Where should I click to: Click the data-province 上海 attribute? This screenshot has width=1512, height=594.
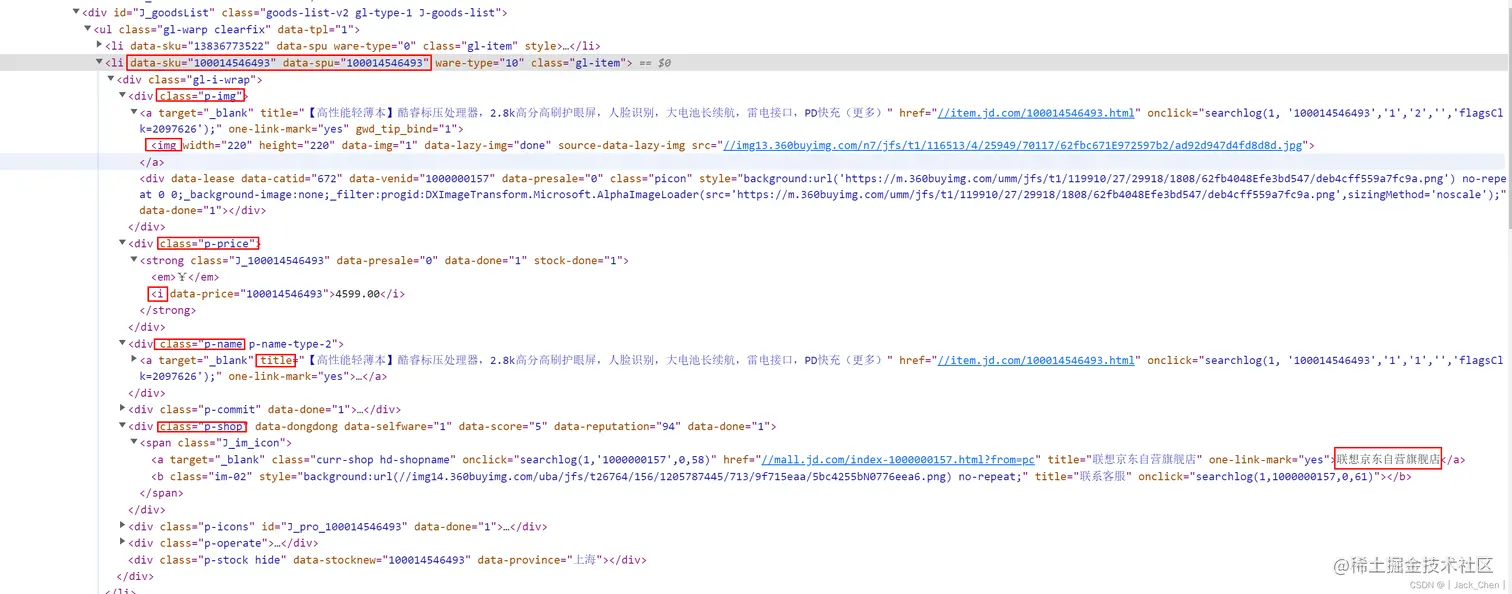[x=540, y=560]
